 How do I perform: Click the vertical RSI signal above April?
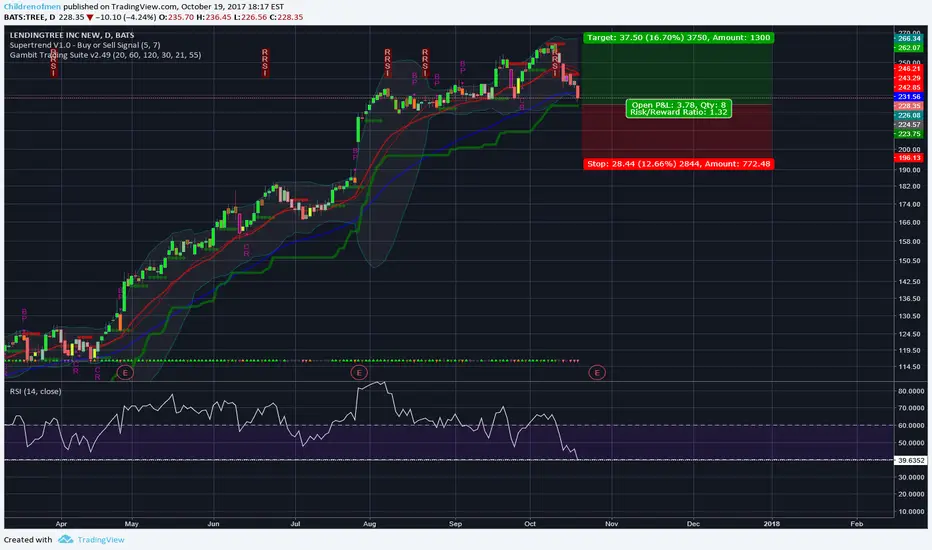coord(53,63)
